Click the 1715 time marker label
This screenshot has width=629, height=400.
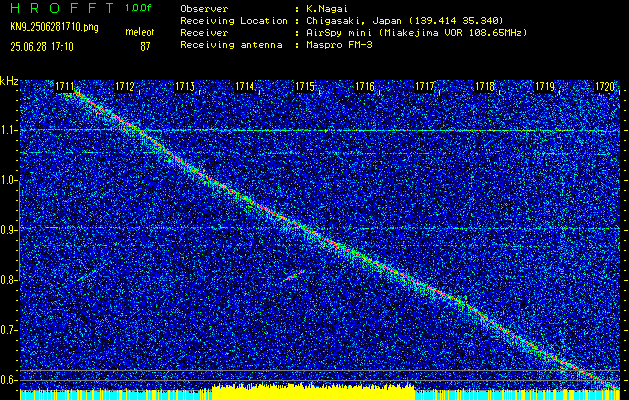(x=305, y=87)
